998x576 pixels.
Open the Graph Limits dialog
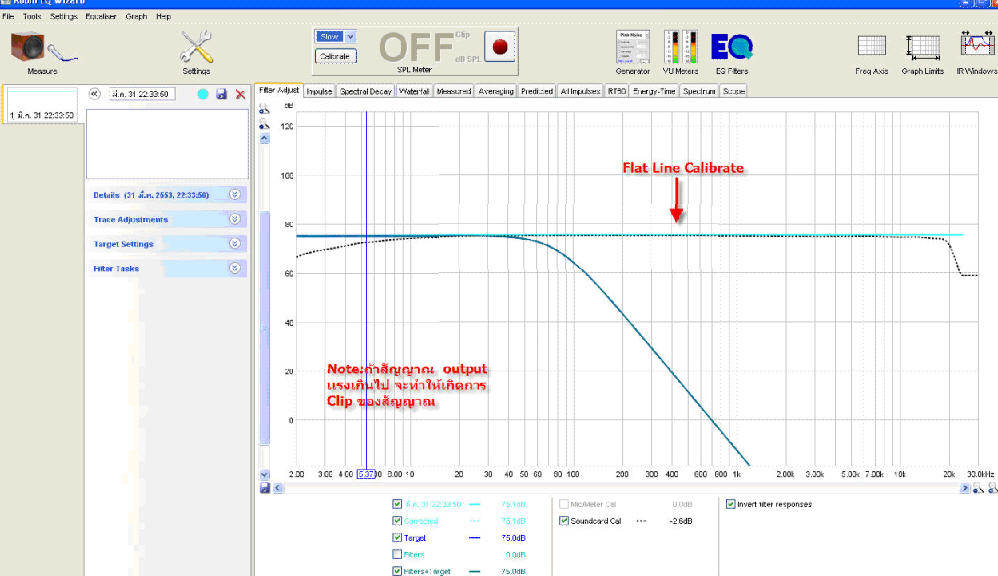tap(922, 53)
